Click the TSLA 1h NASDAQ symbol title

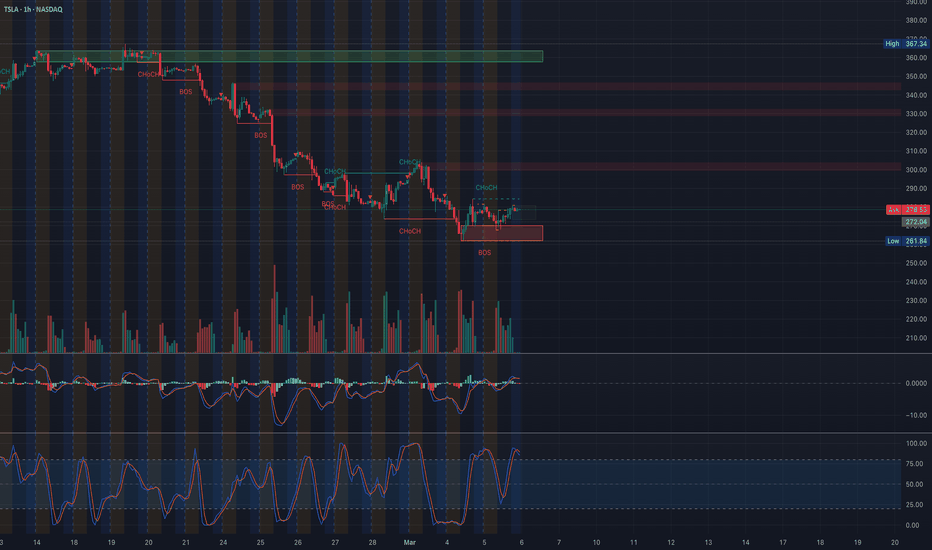point(33,9)
